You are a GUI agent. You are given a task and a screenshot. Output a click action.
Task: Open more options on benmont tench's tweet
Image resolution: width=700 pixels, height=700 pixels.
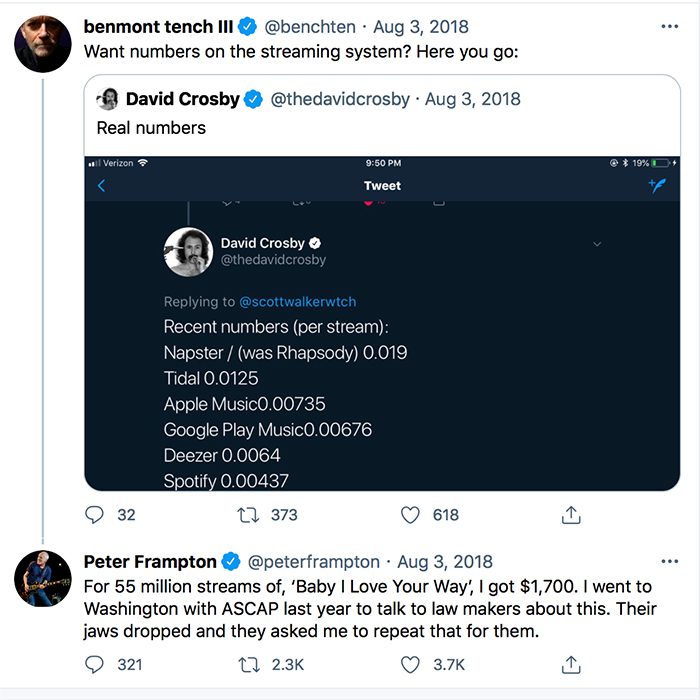click(x=670, y=26)
